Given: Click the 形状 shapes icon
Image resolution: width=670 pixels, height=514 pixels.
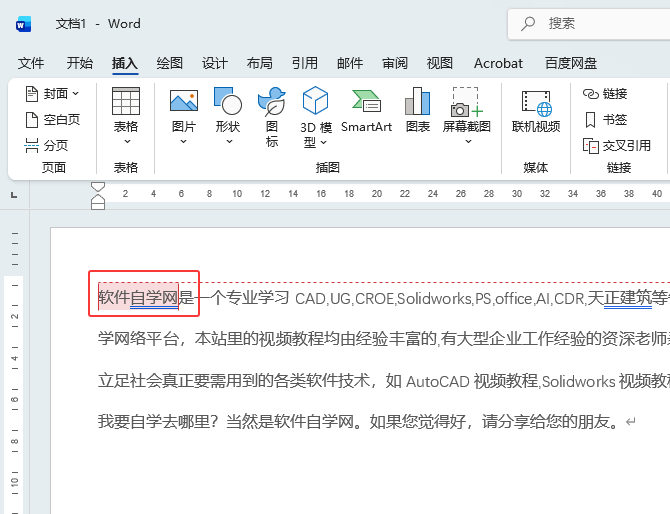Looking at the screenshot, I should (x=228, y=101).
